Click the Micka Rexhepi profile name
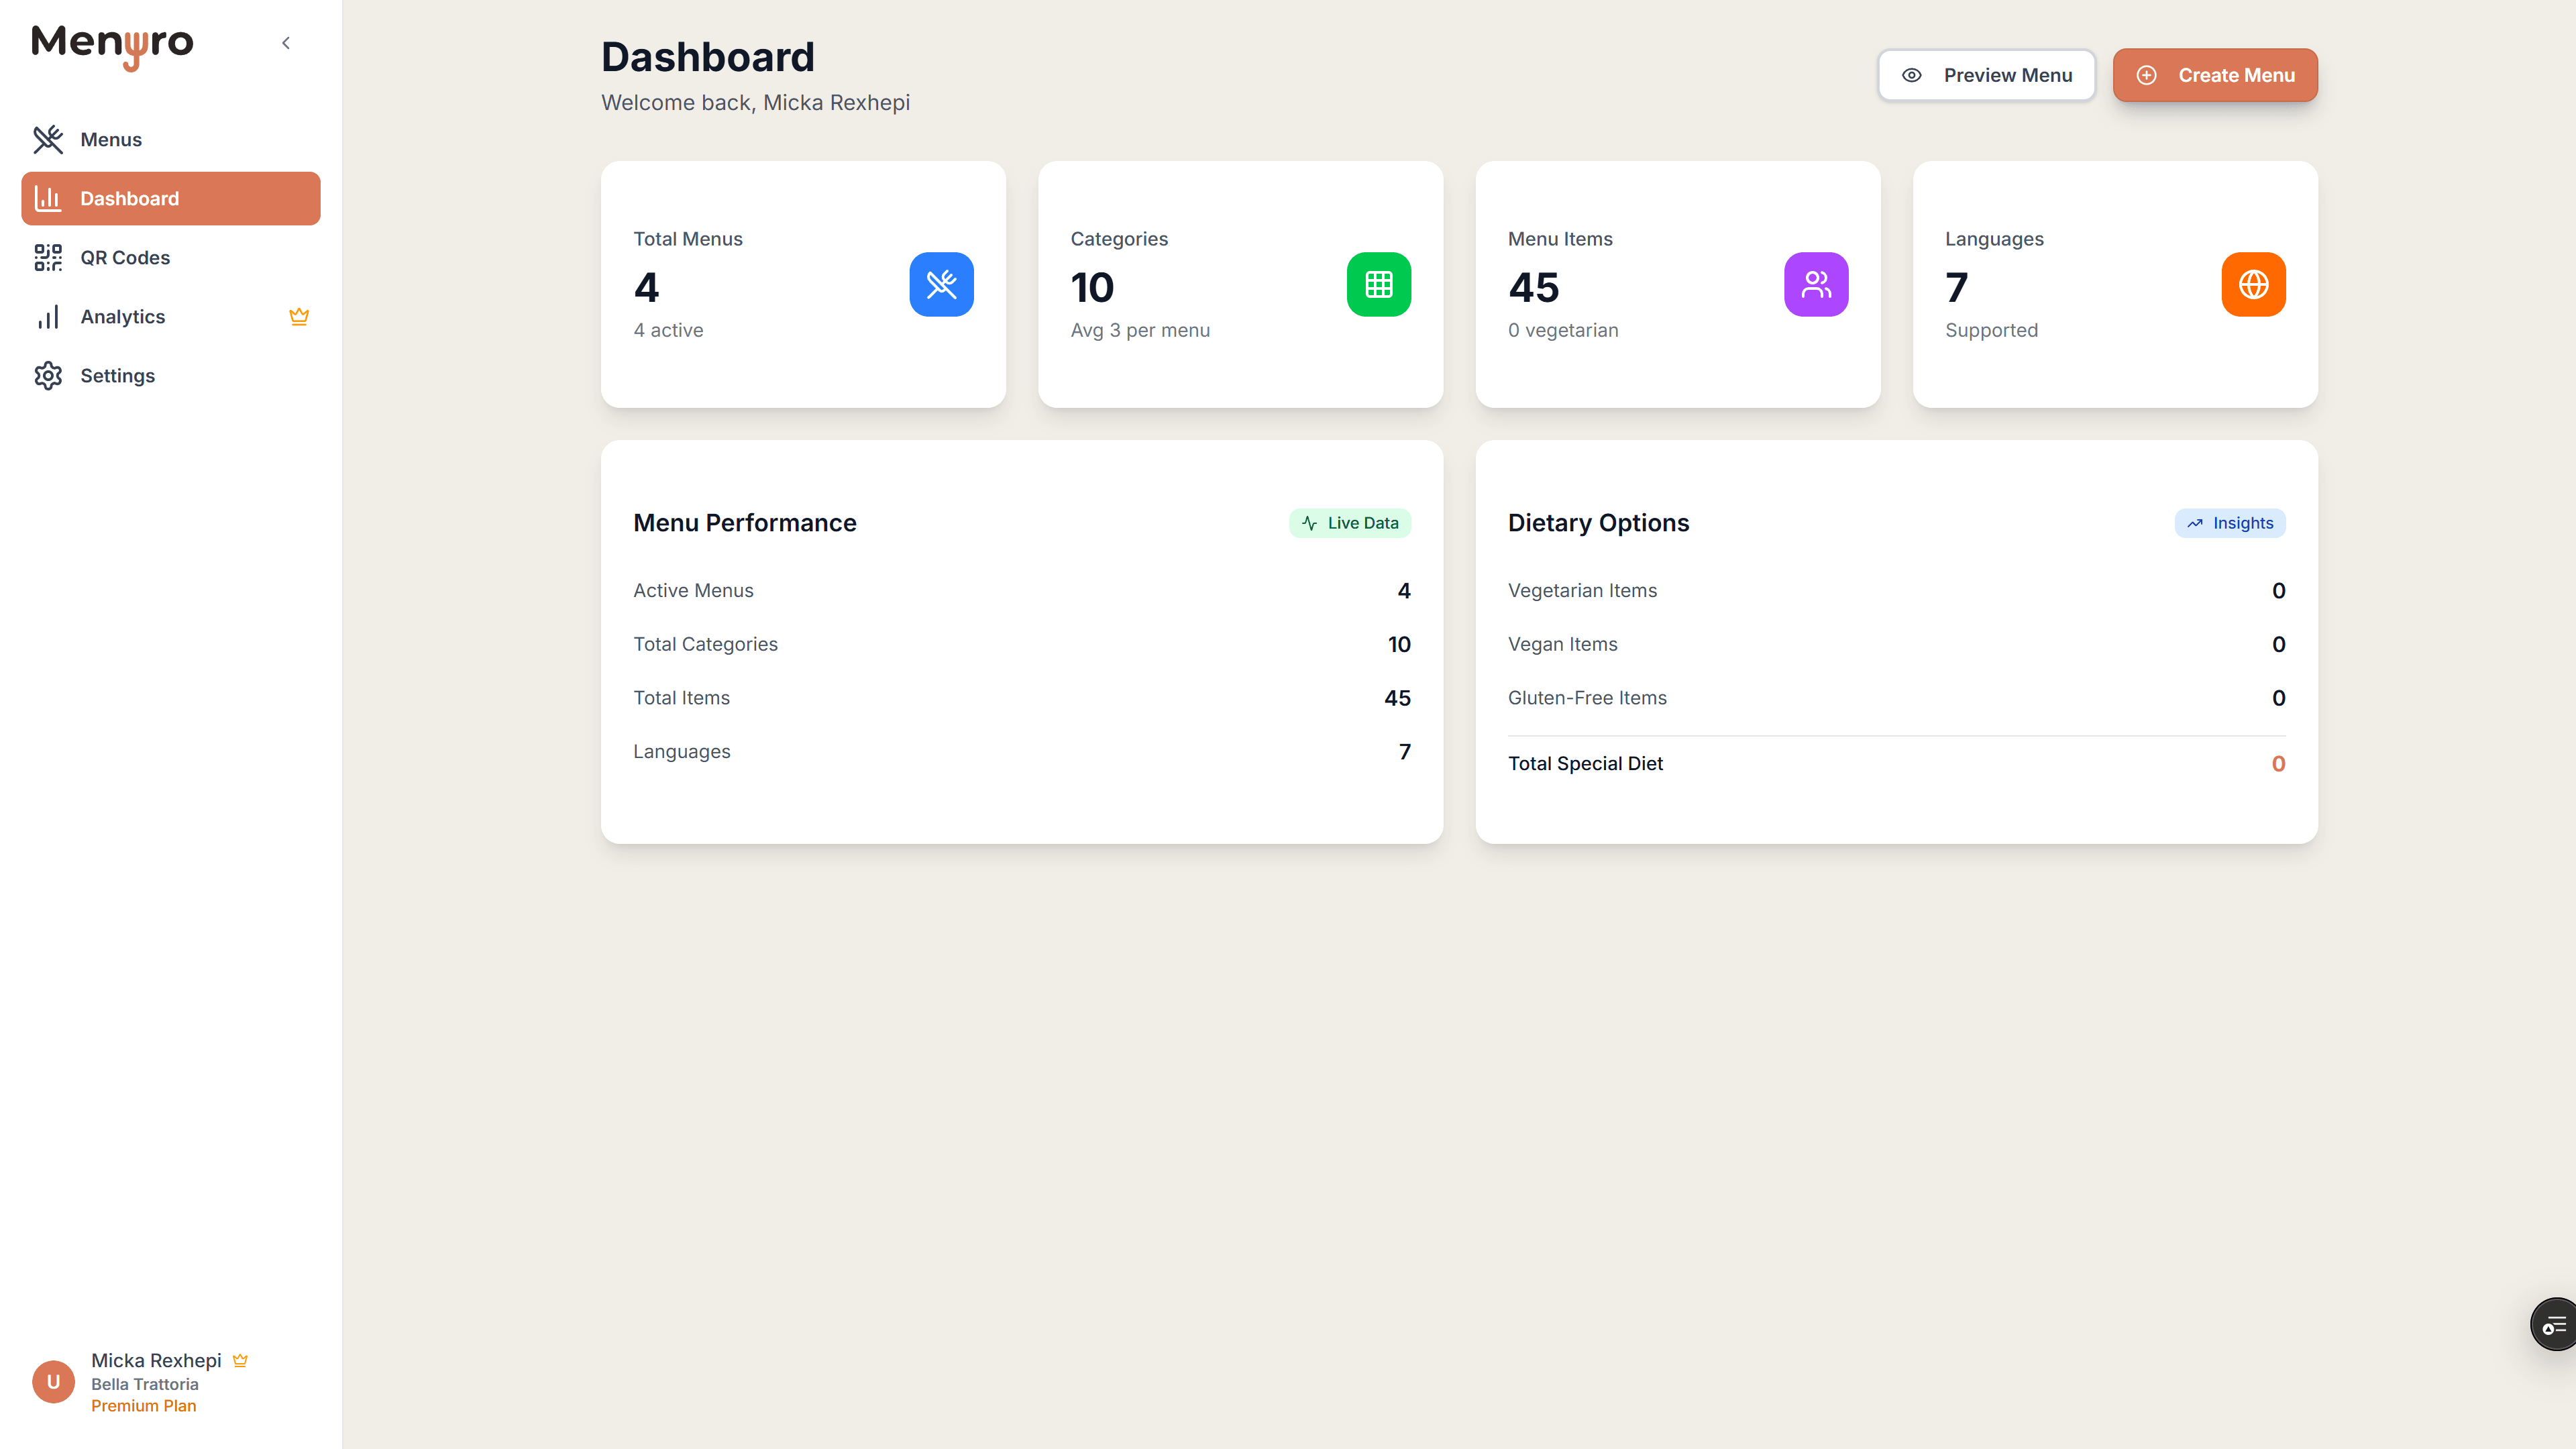This screenshot has width=2576, height=1449. click(156, 1360)
